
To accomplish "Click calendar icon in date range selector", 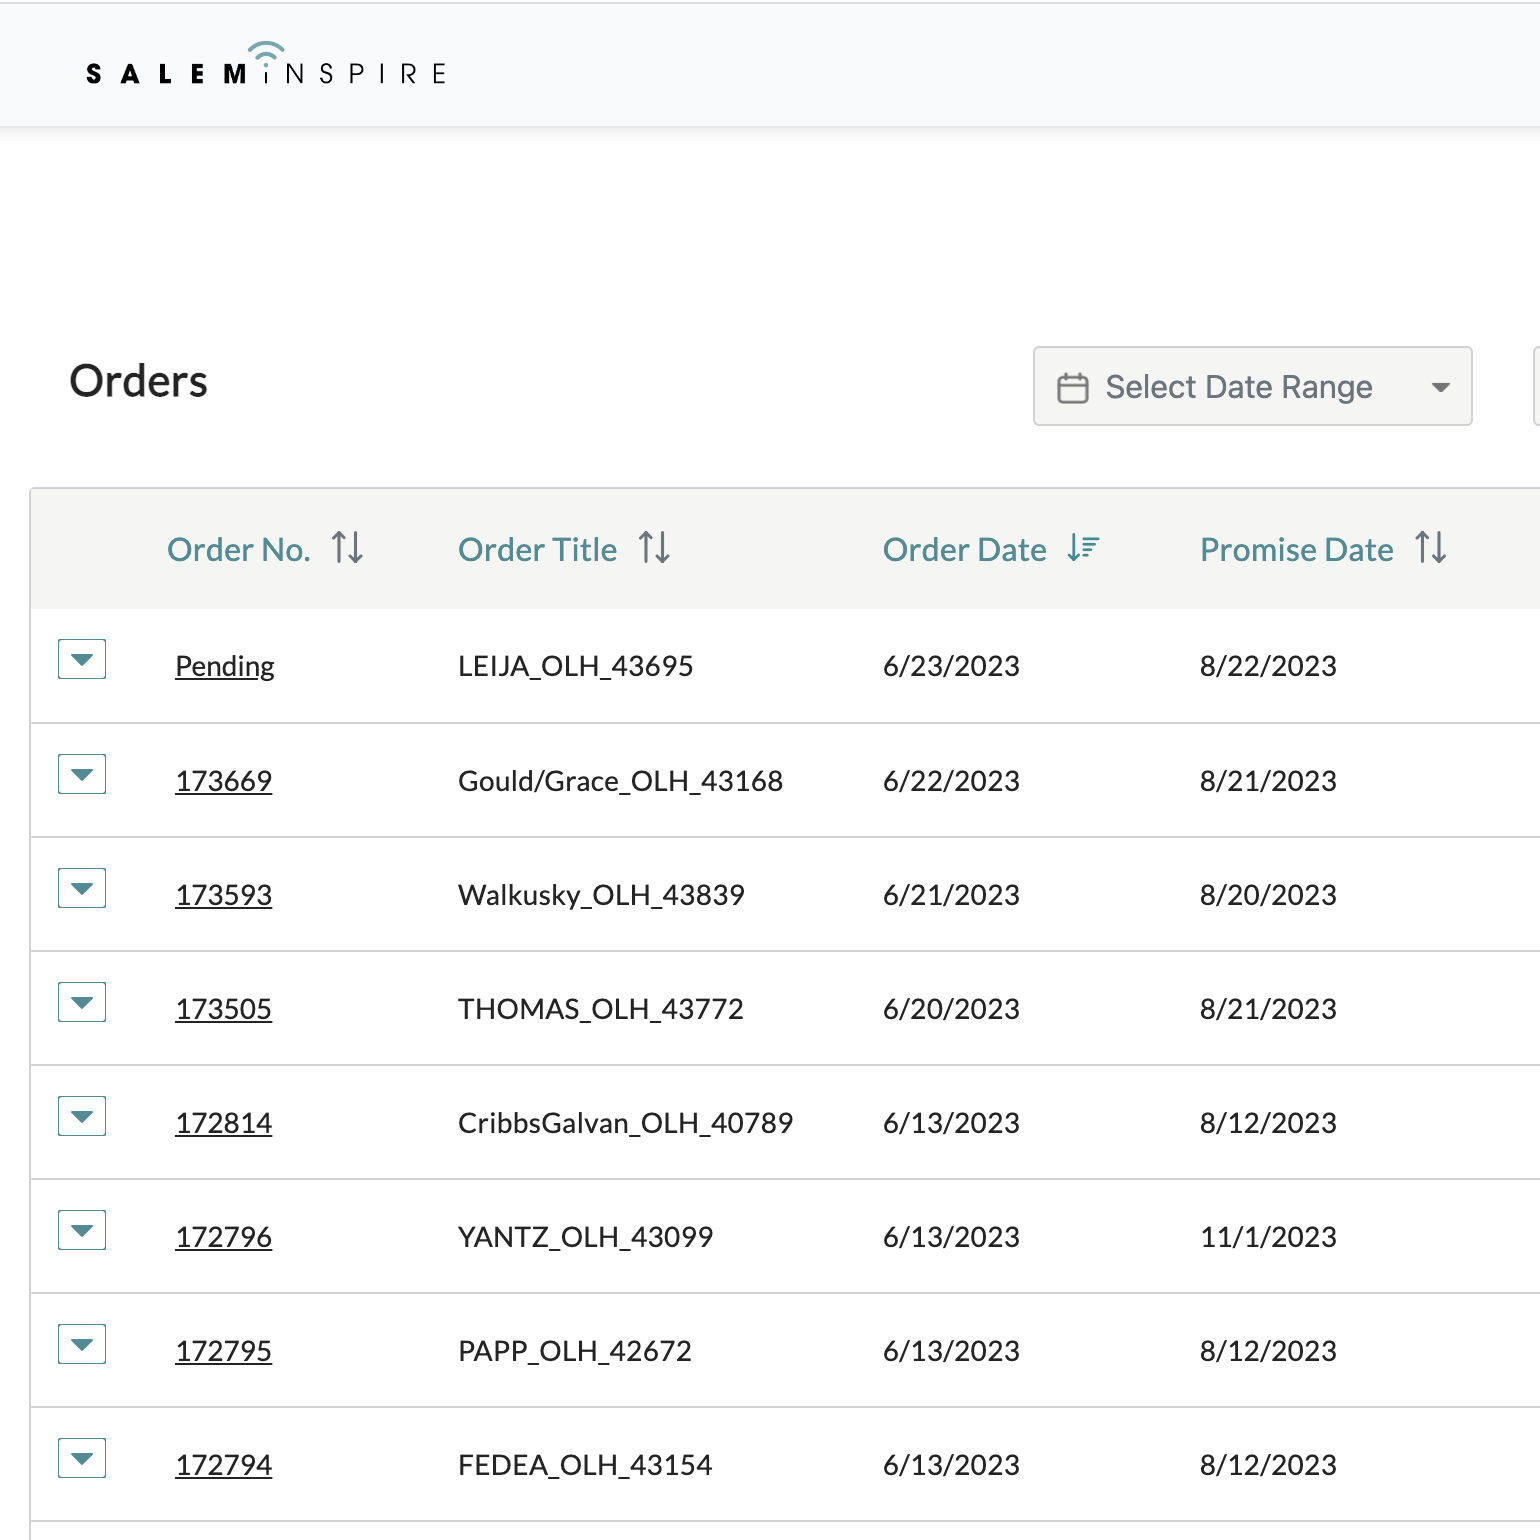I will (x=1072, y=388).
